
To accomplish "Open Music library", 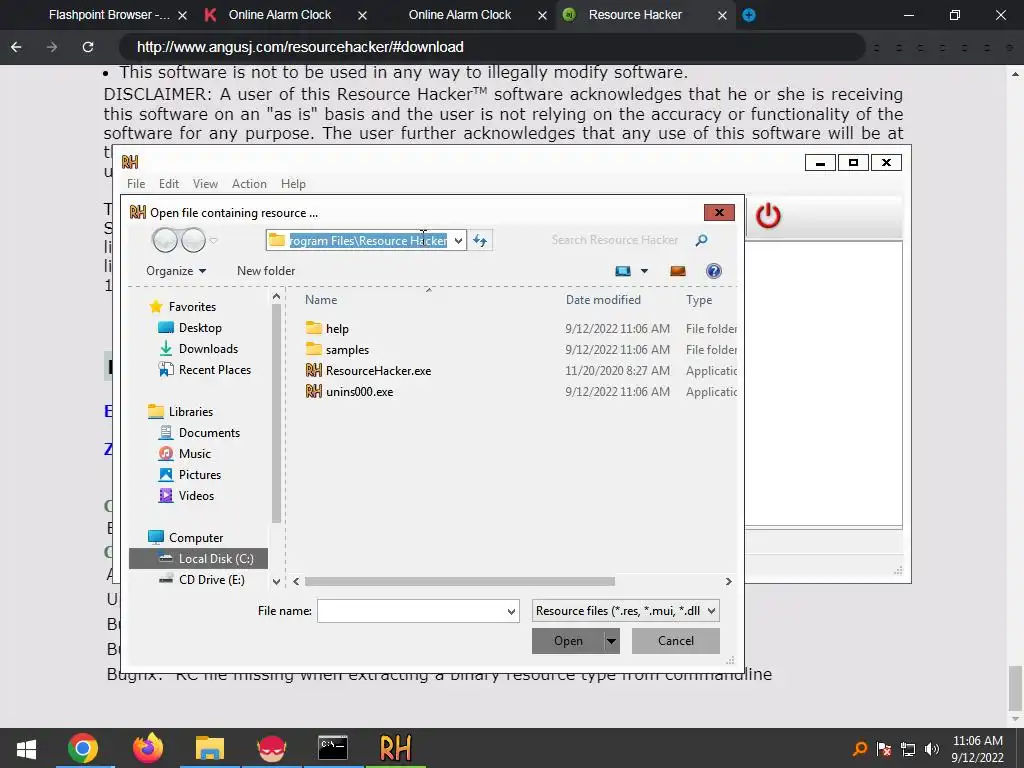I will click(x=195, y=453).
